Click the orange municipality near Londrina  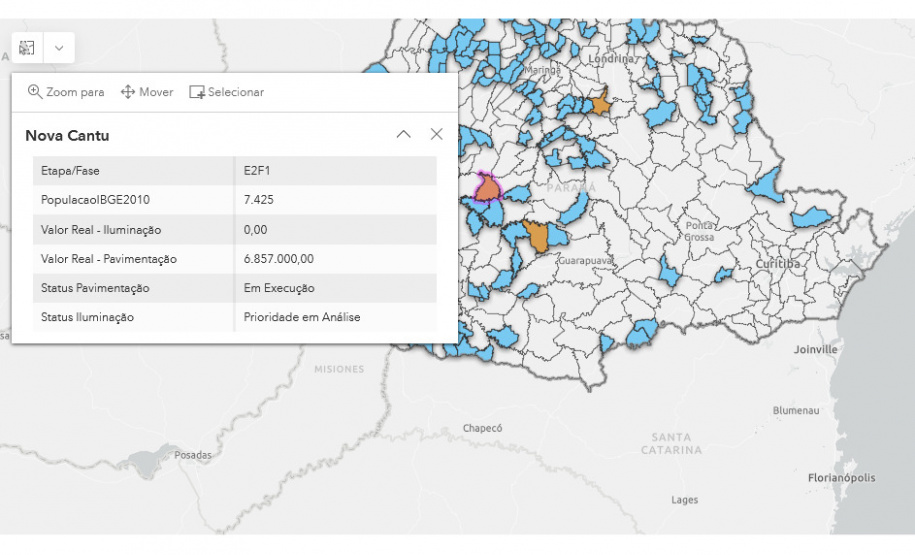point(601,104)
